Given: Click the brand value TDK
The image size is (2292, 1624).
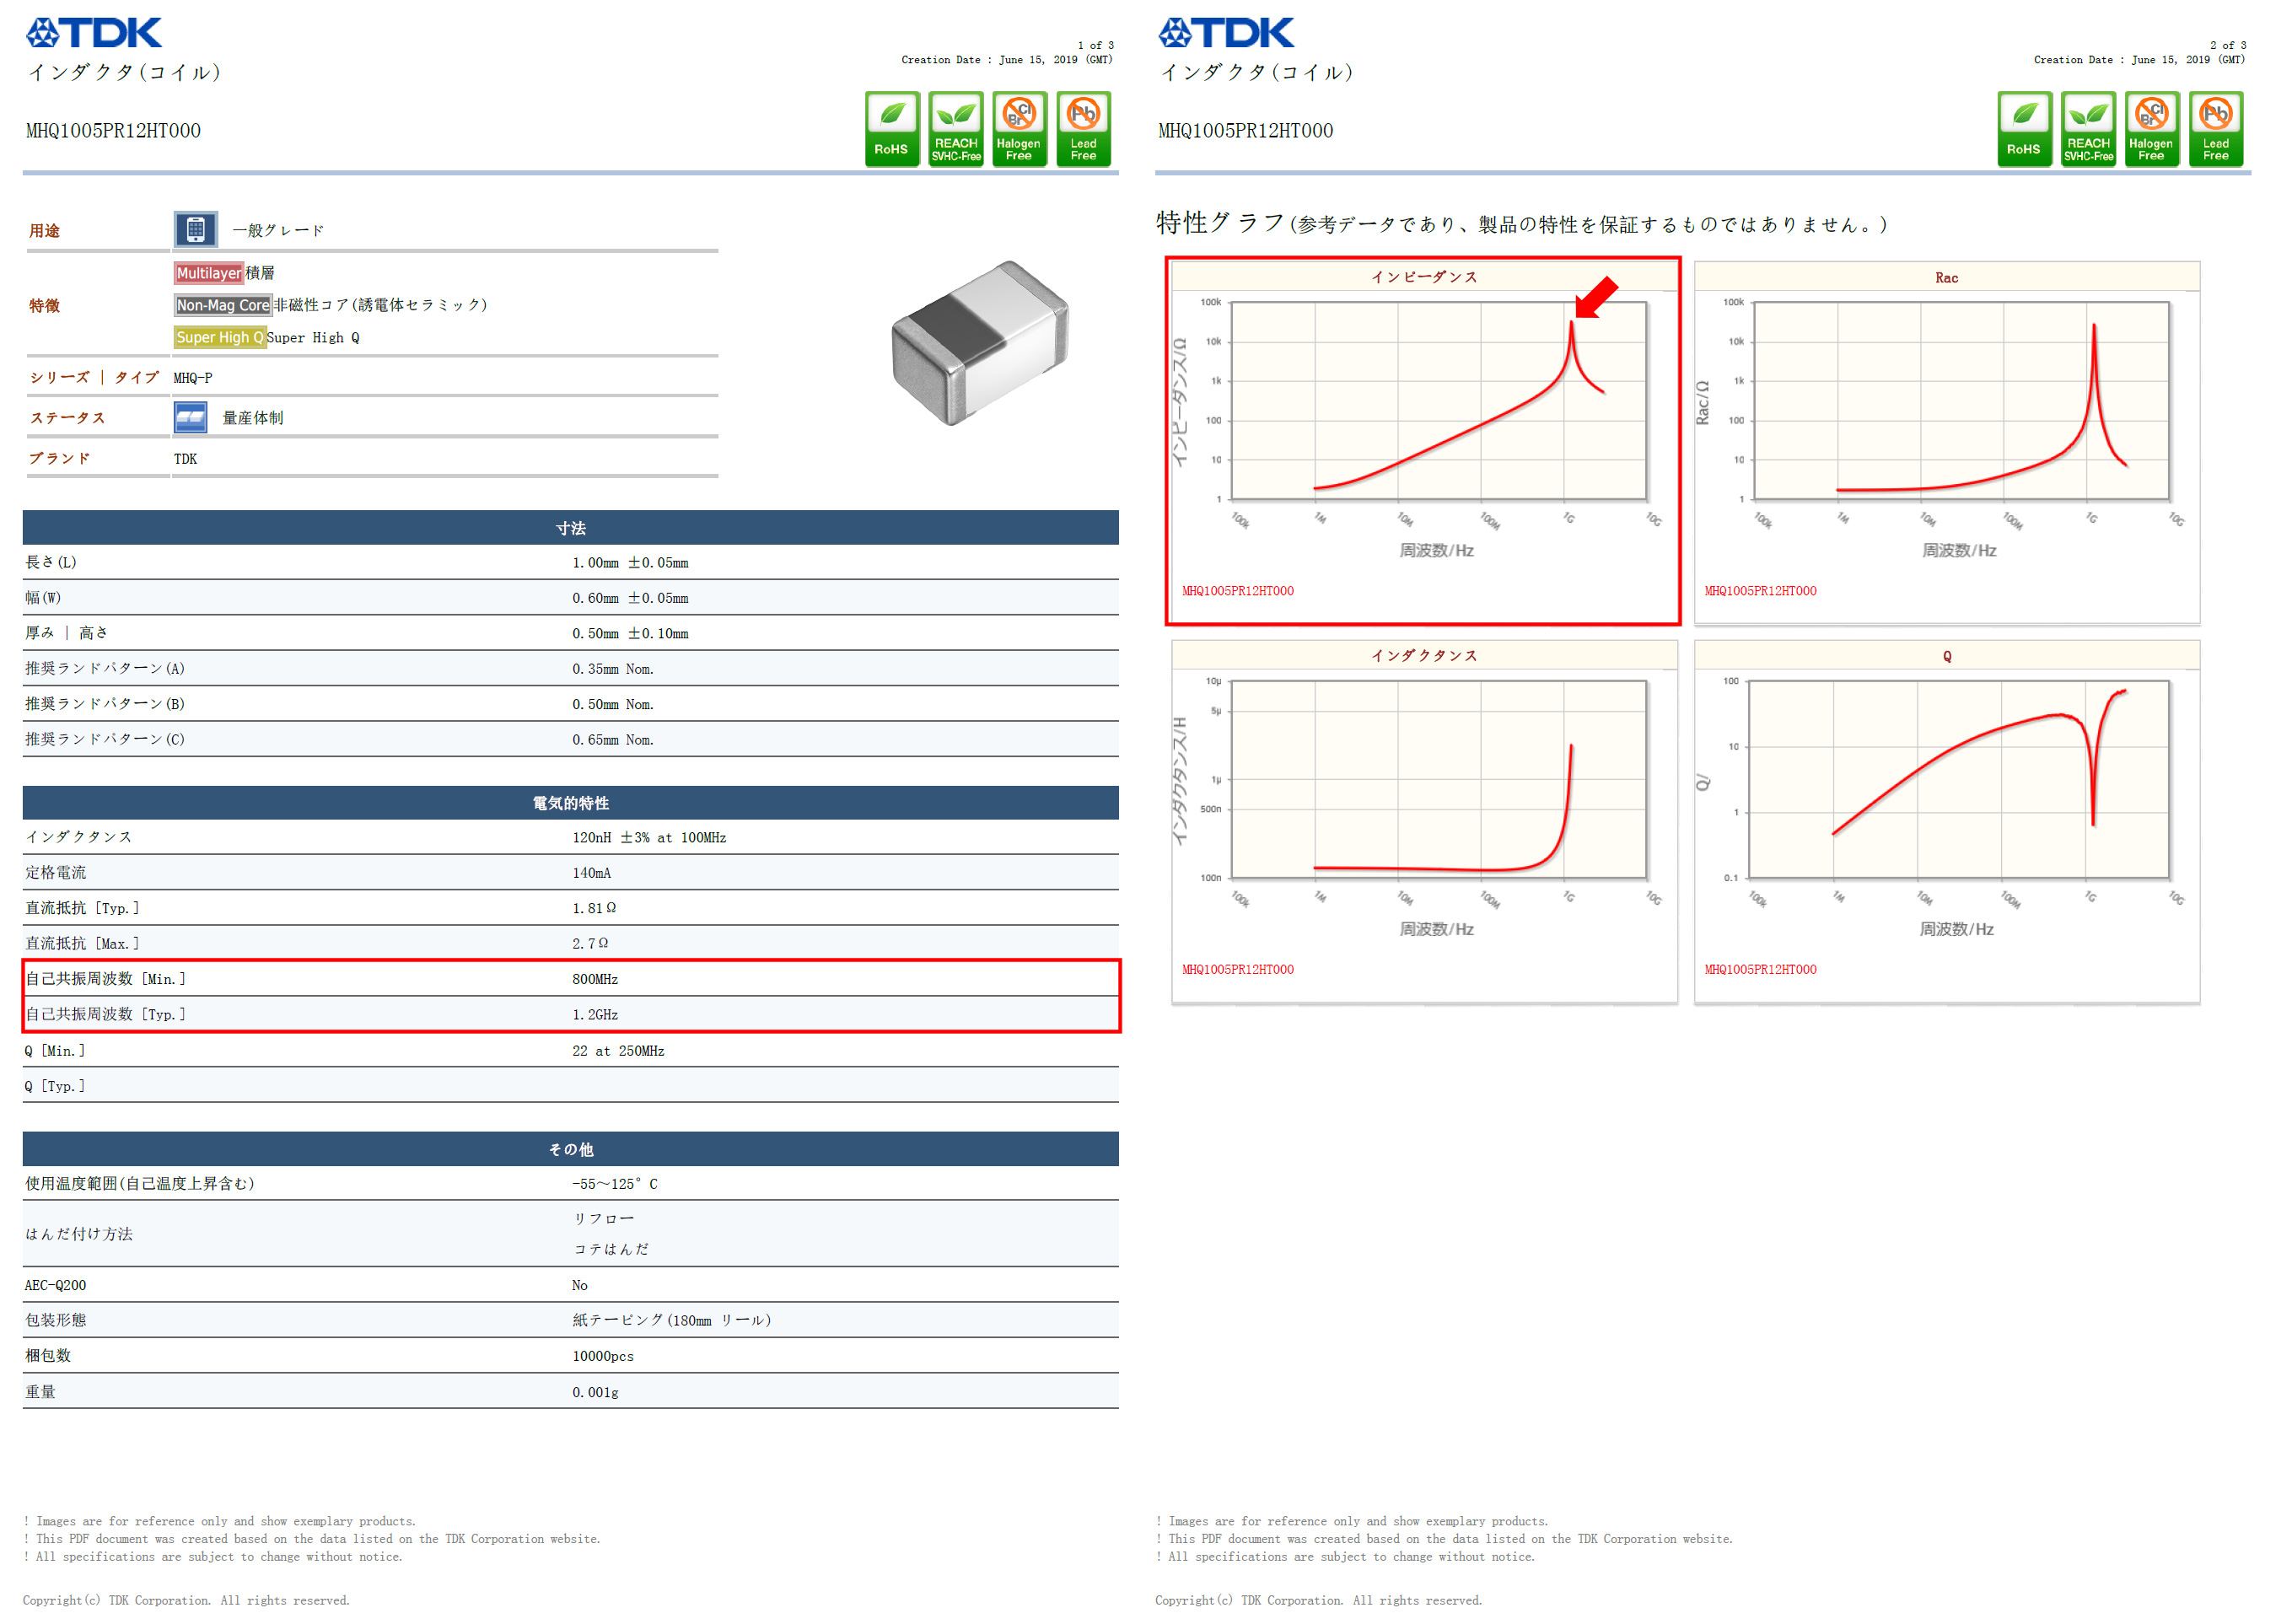Looking at the screenshot, I should (x=186, y=459).
